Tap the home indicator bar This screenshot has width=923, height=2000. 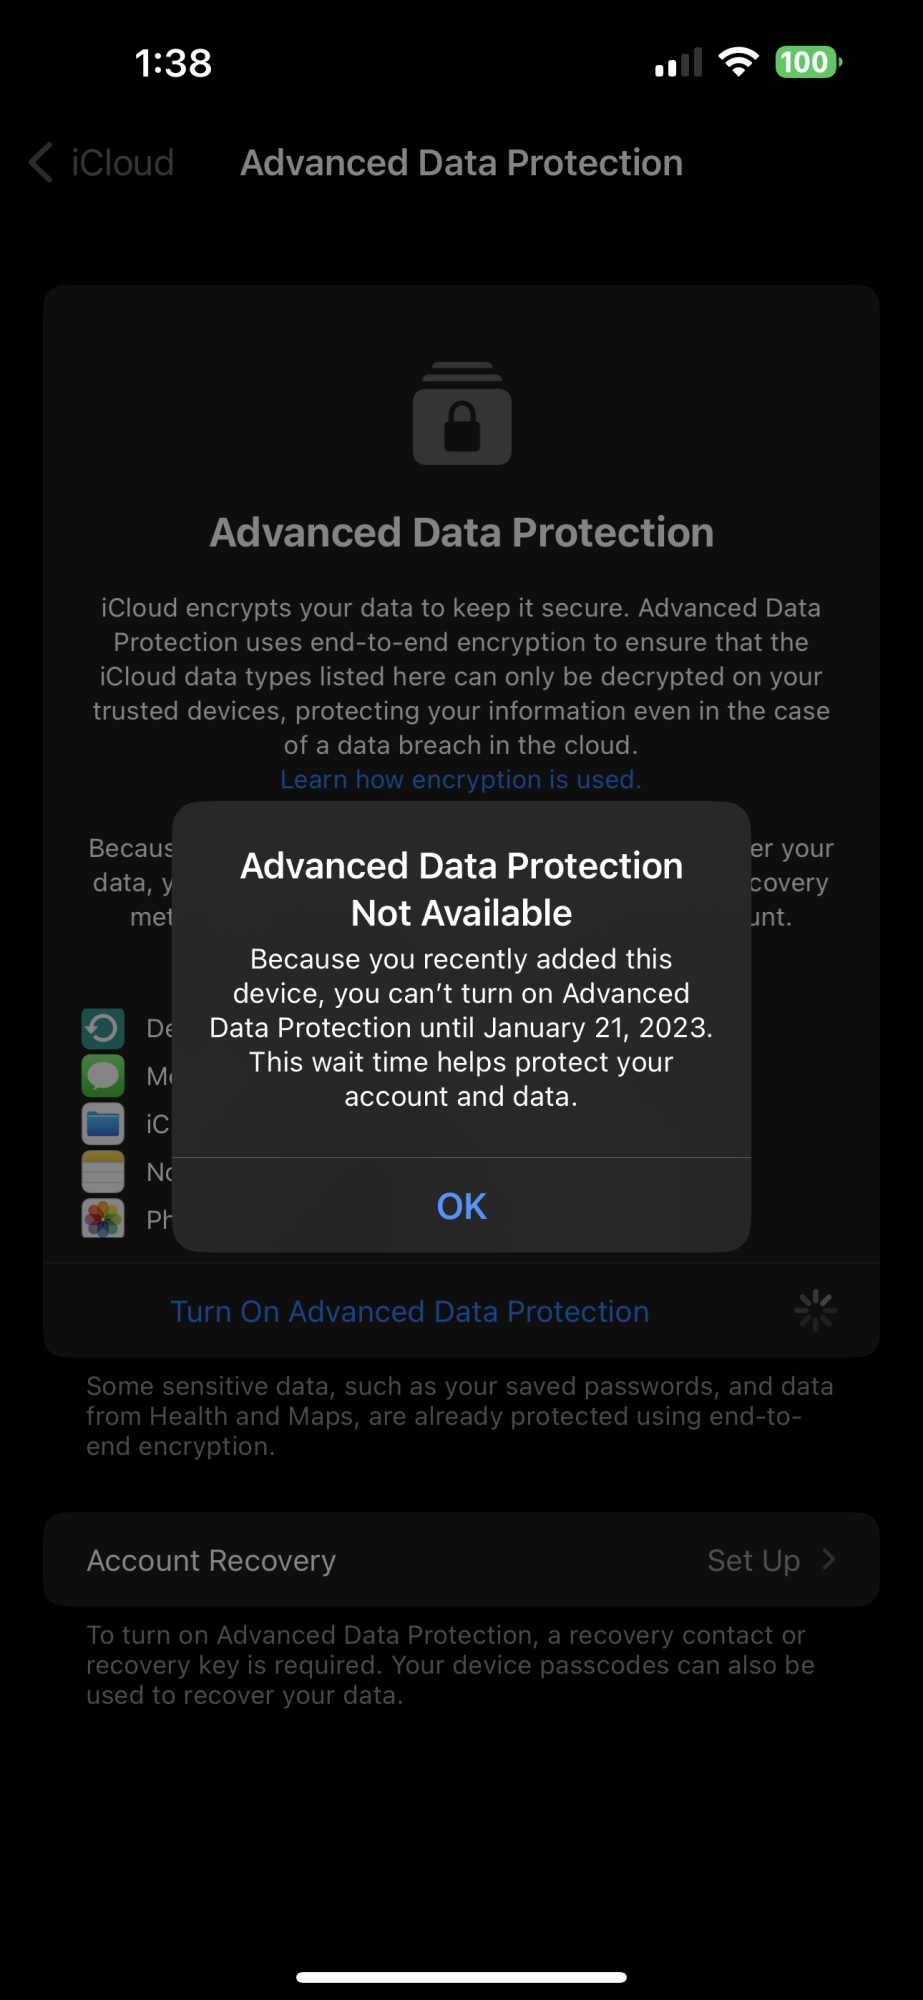(461, 1977)
